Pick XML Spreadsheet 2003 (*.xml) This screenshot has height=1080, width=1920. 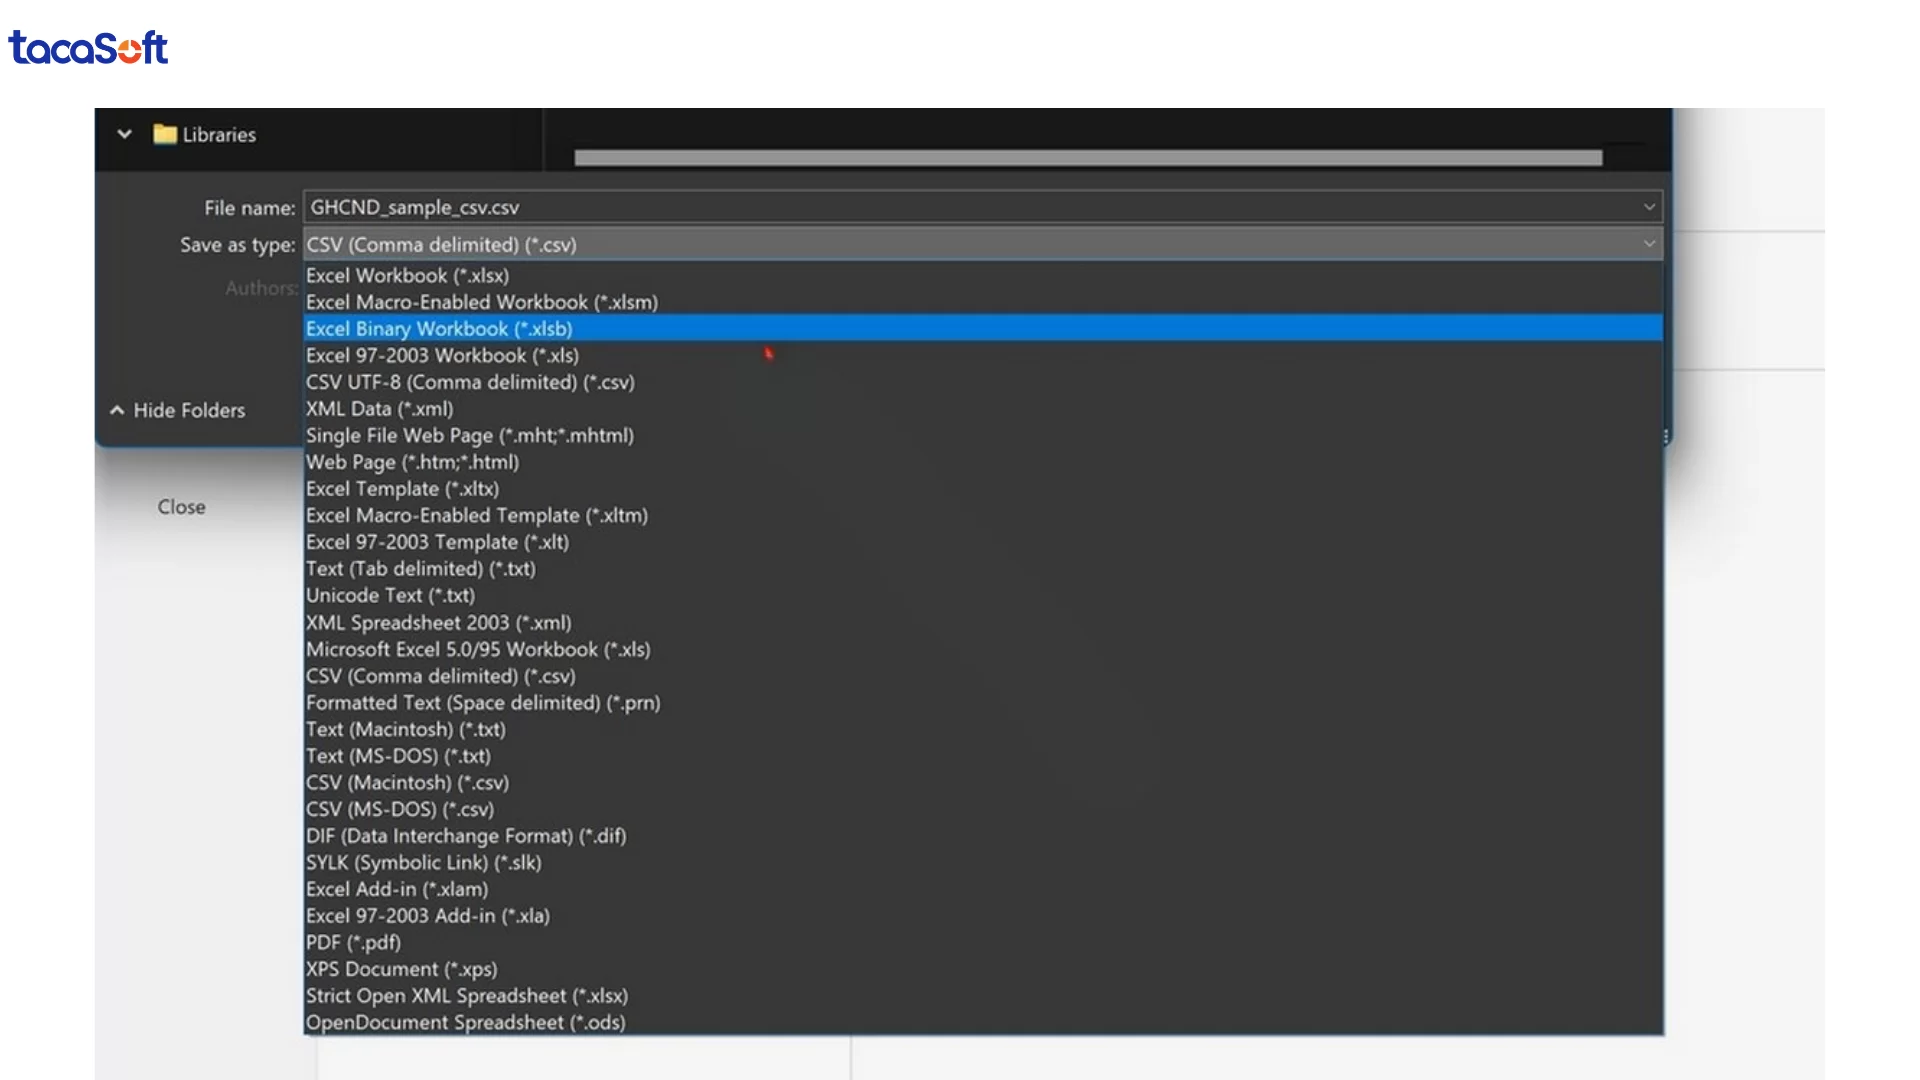(x=983, y=622)
